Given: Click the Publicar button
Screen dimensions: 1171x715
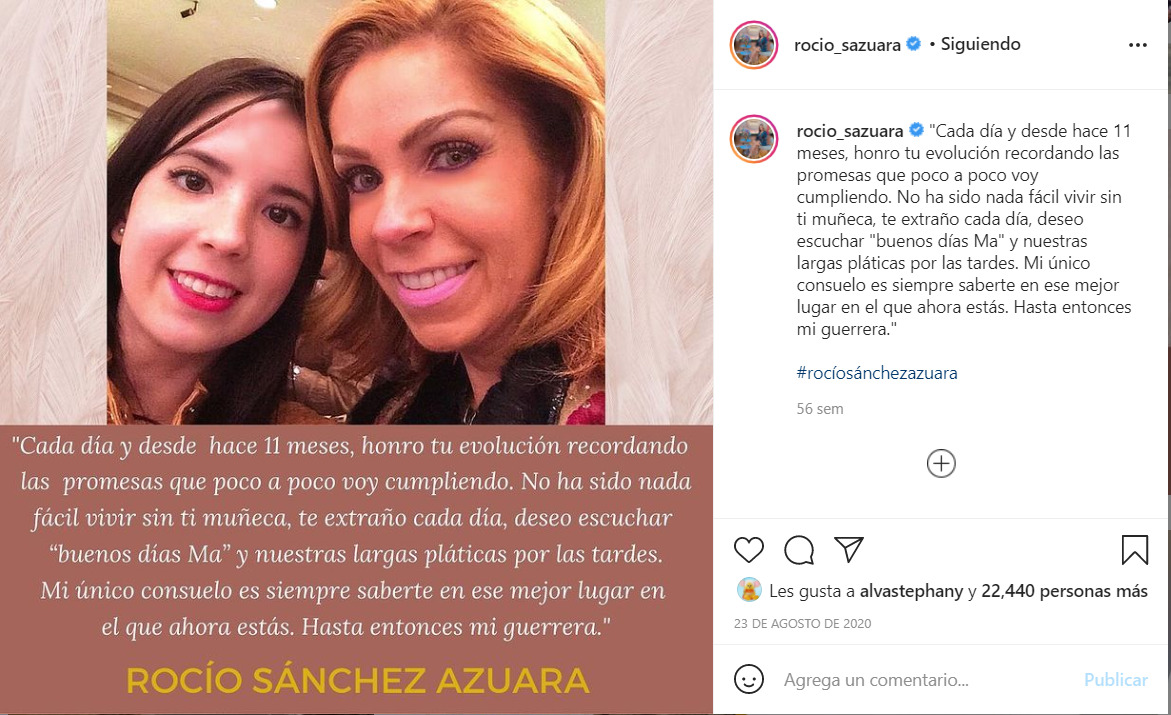Looking at the screenshot, I should [1115, 680].
